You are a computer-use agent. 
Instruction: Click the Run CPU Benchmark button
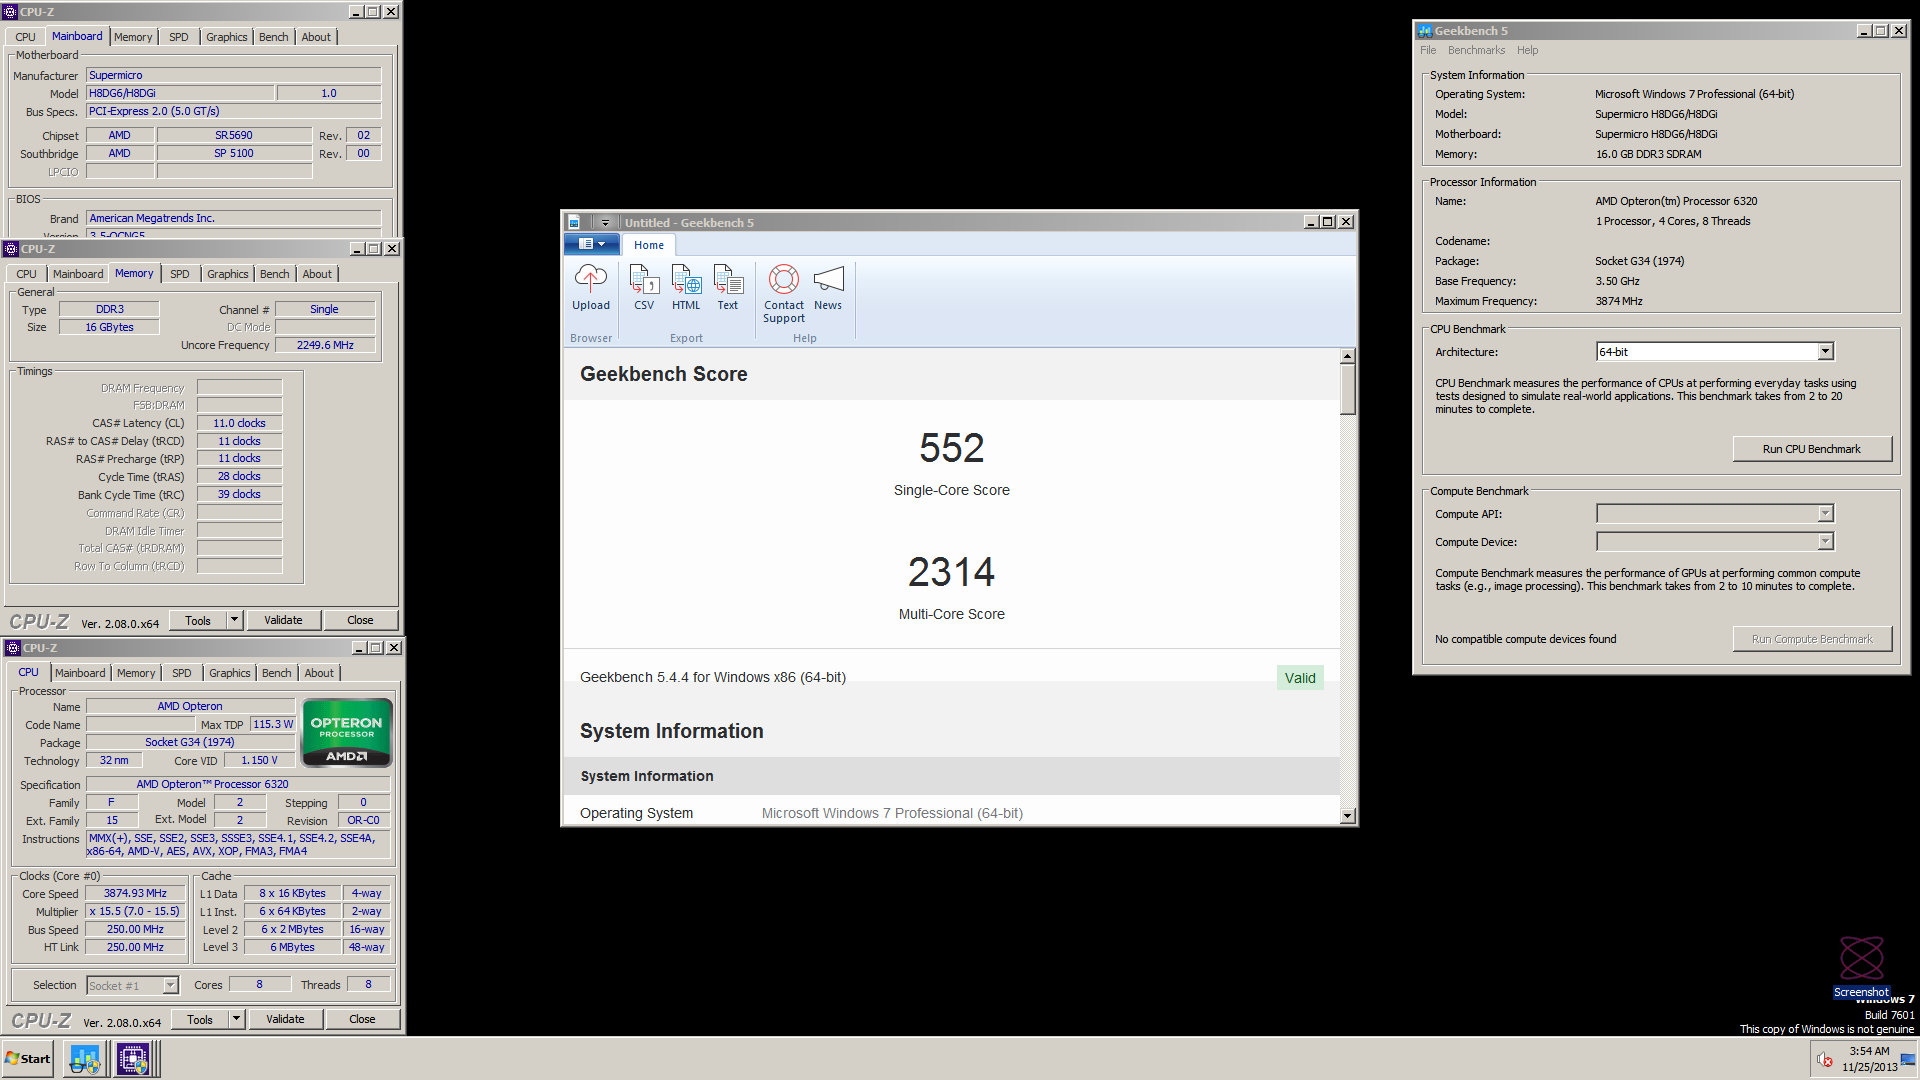(x=1811, y=449)
